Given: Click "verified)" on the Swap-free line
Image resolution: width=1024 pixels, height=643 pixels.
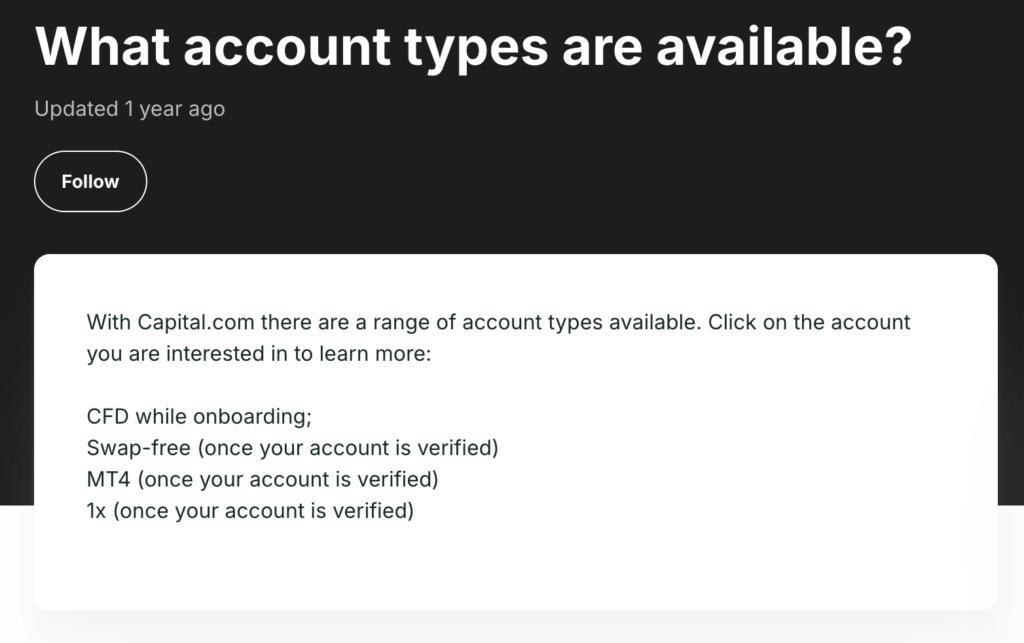Looking at the screenshot, I should (x=461, y=448).
